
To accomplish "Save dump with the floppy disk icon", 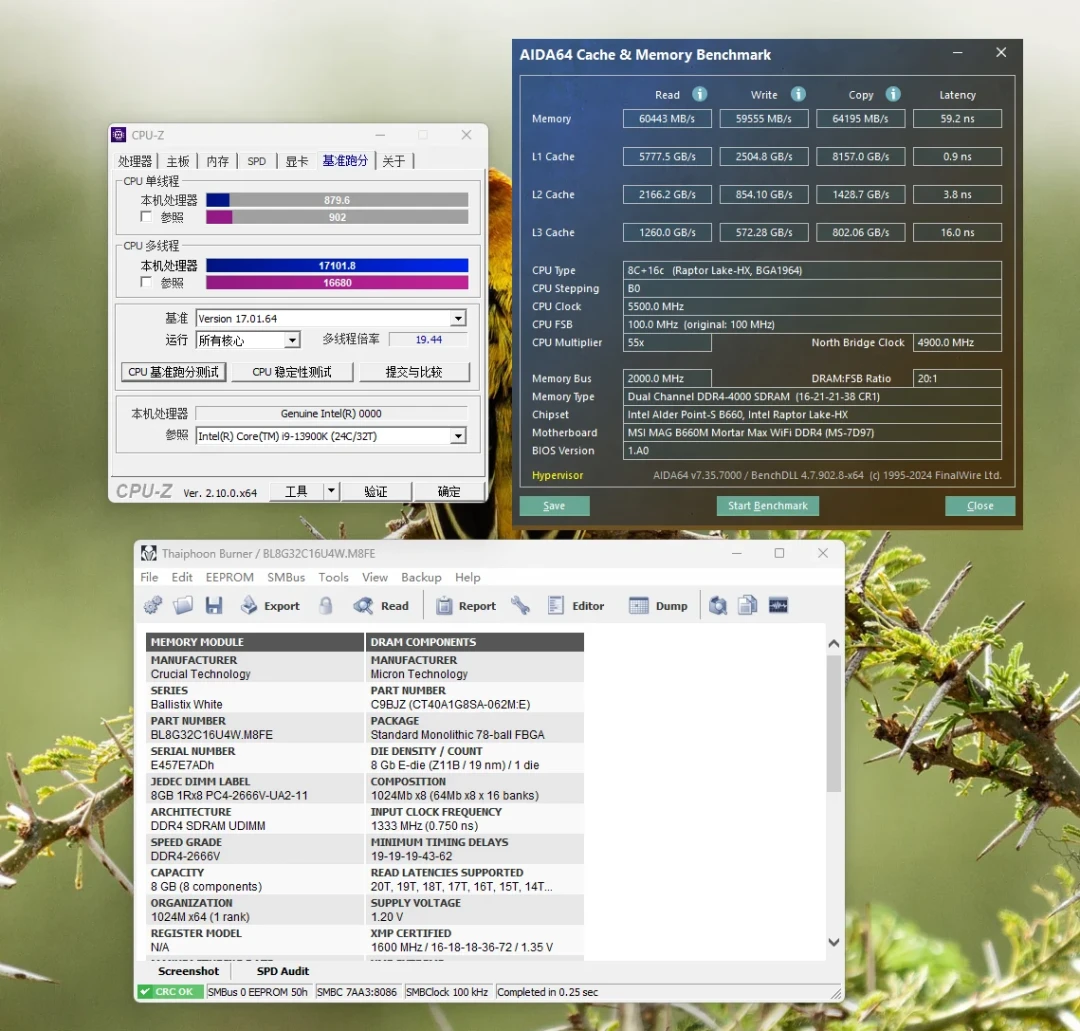I will click(x=214, y=605).
